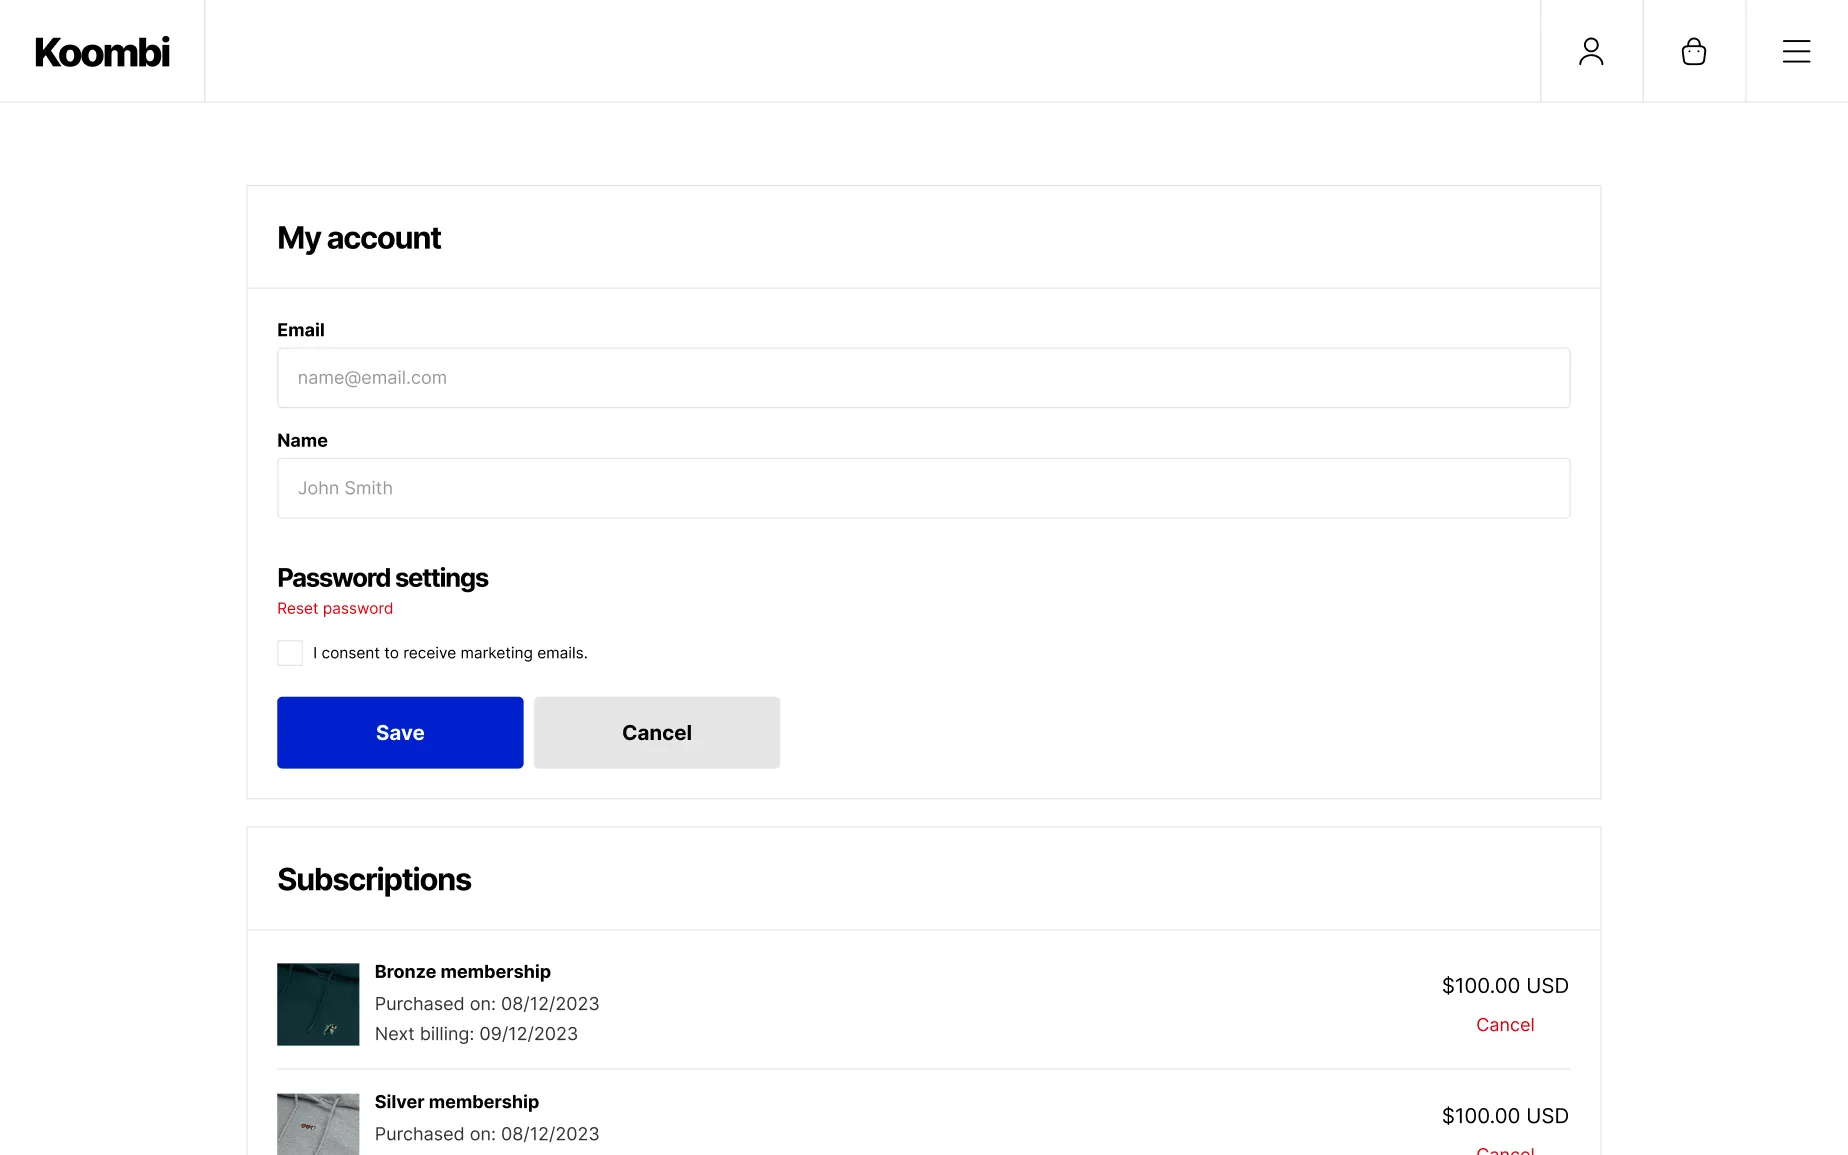Click the Bronze membership title
1848x1155 pixels.
462,971
